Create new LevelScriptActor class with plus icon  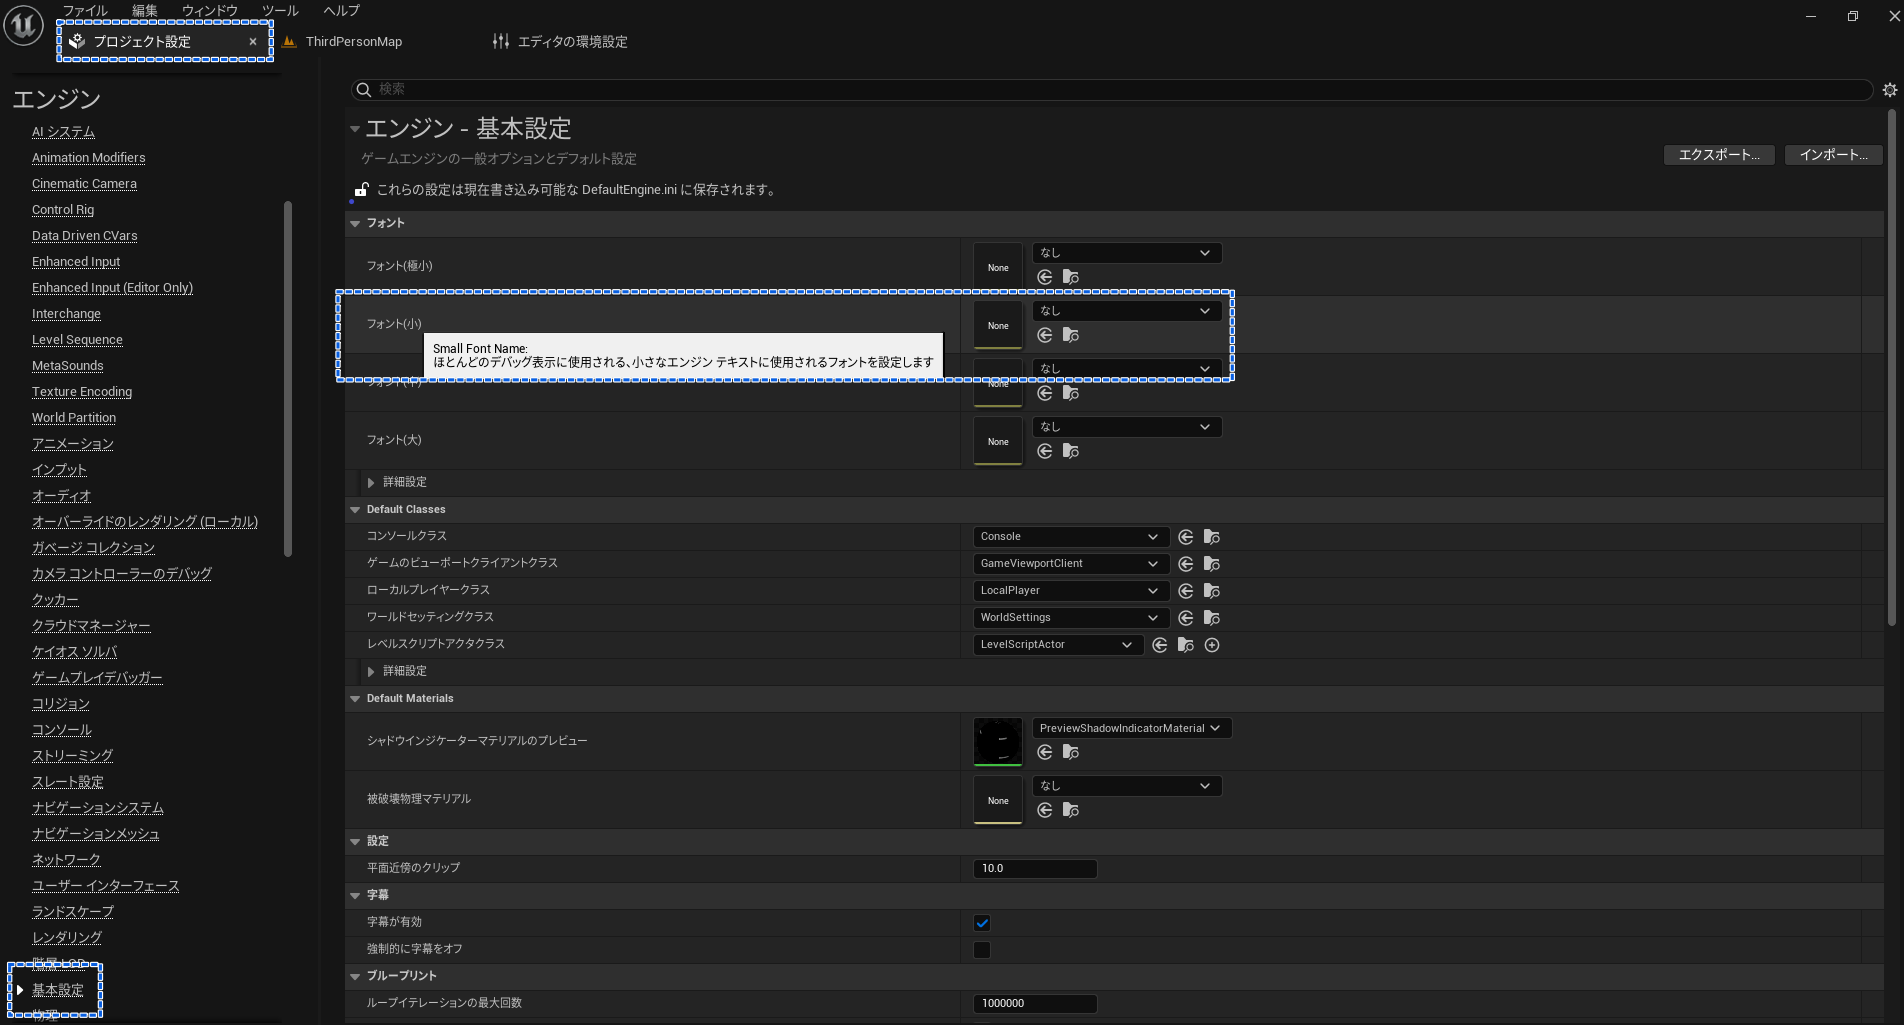tap(1212, 645)
